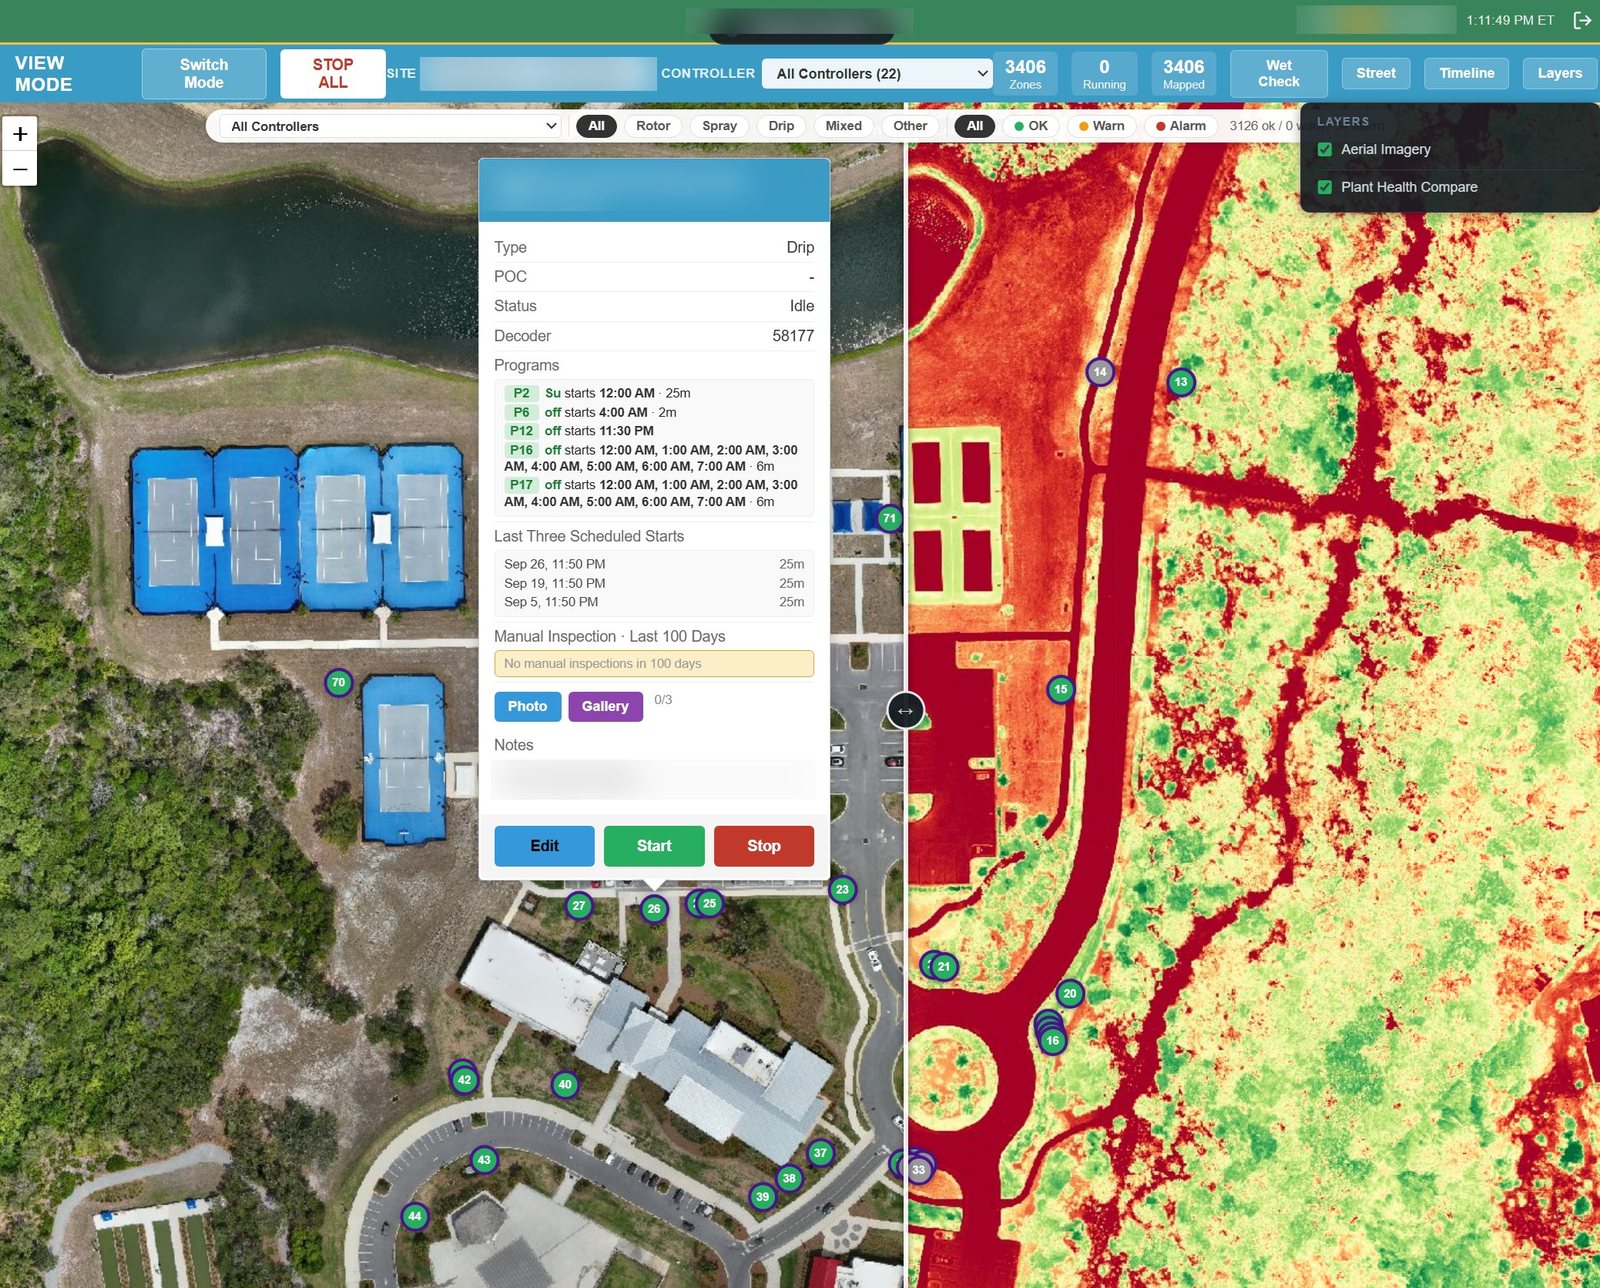Select zone marker 20 on health map
This screenshot has width=1600, height=1288.
point(1070,994)
